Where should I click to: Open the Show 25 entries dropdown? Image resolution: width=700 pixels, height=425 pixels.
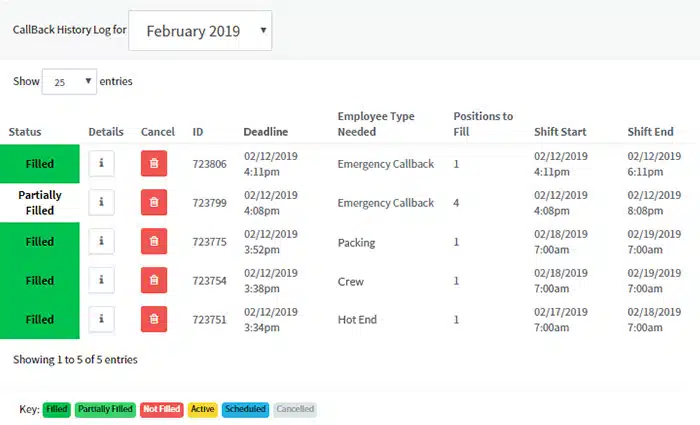[69, 81]
